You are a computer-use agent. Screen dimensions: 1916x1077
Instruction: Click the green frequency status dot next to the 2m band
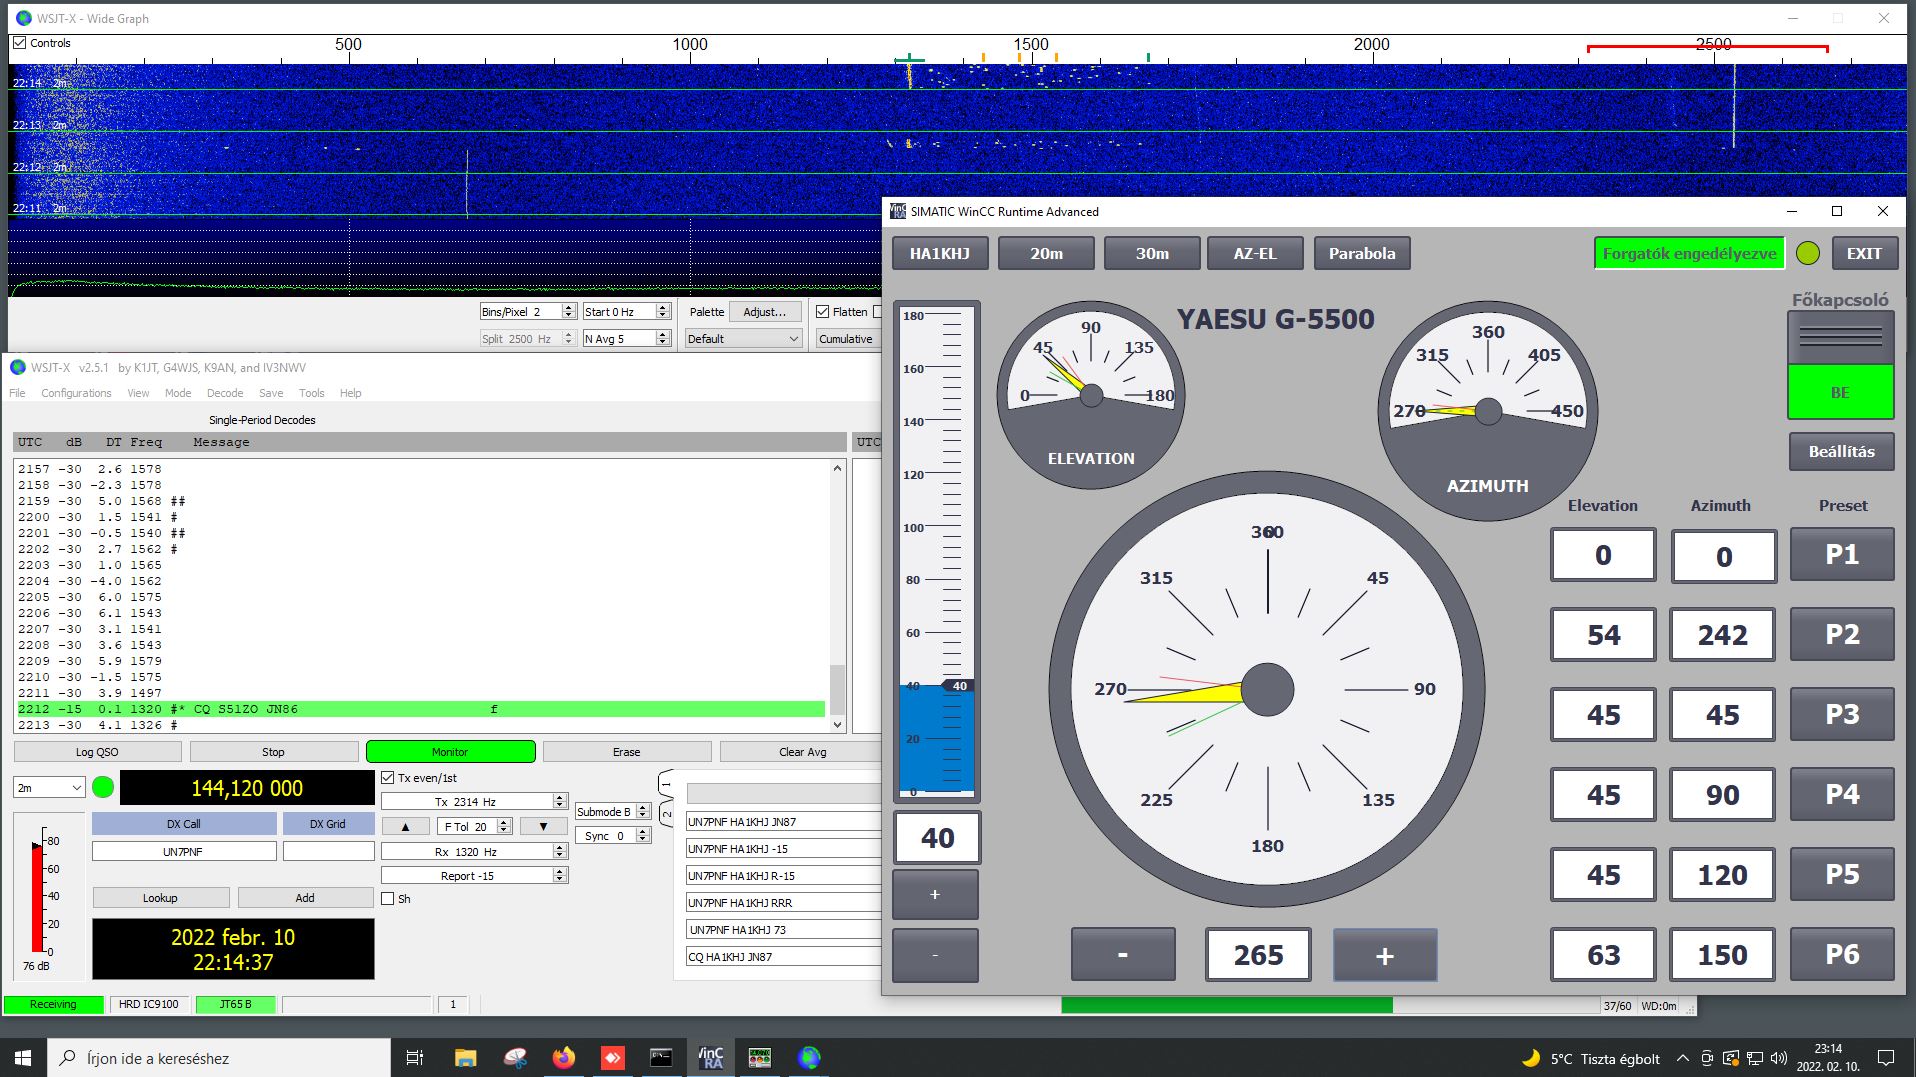point(103,787)
